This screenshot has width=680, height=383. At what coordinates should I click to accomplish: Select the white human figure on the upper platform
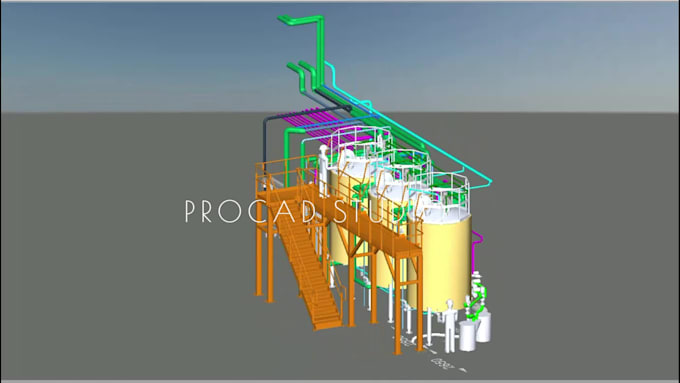coord(324,171)
